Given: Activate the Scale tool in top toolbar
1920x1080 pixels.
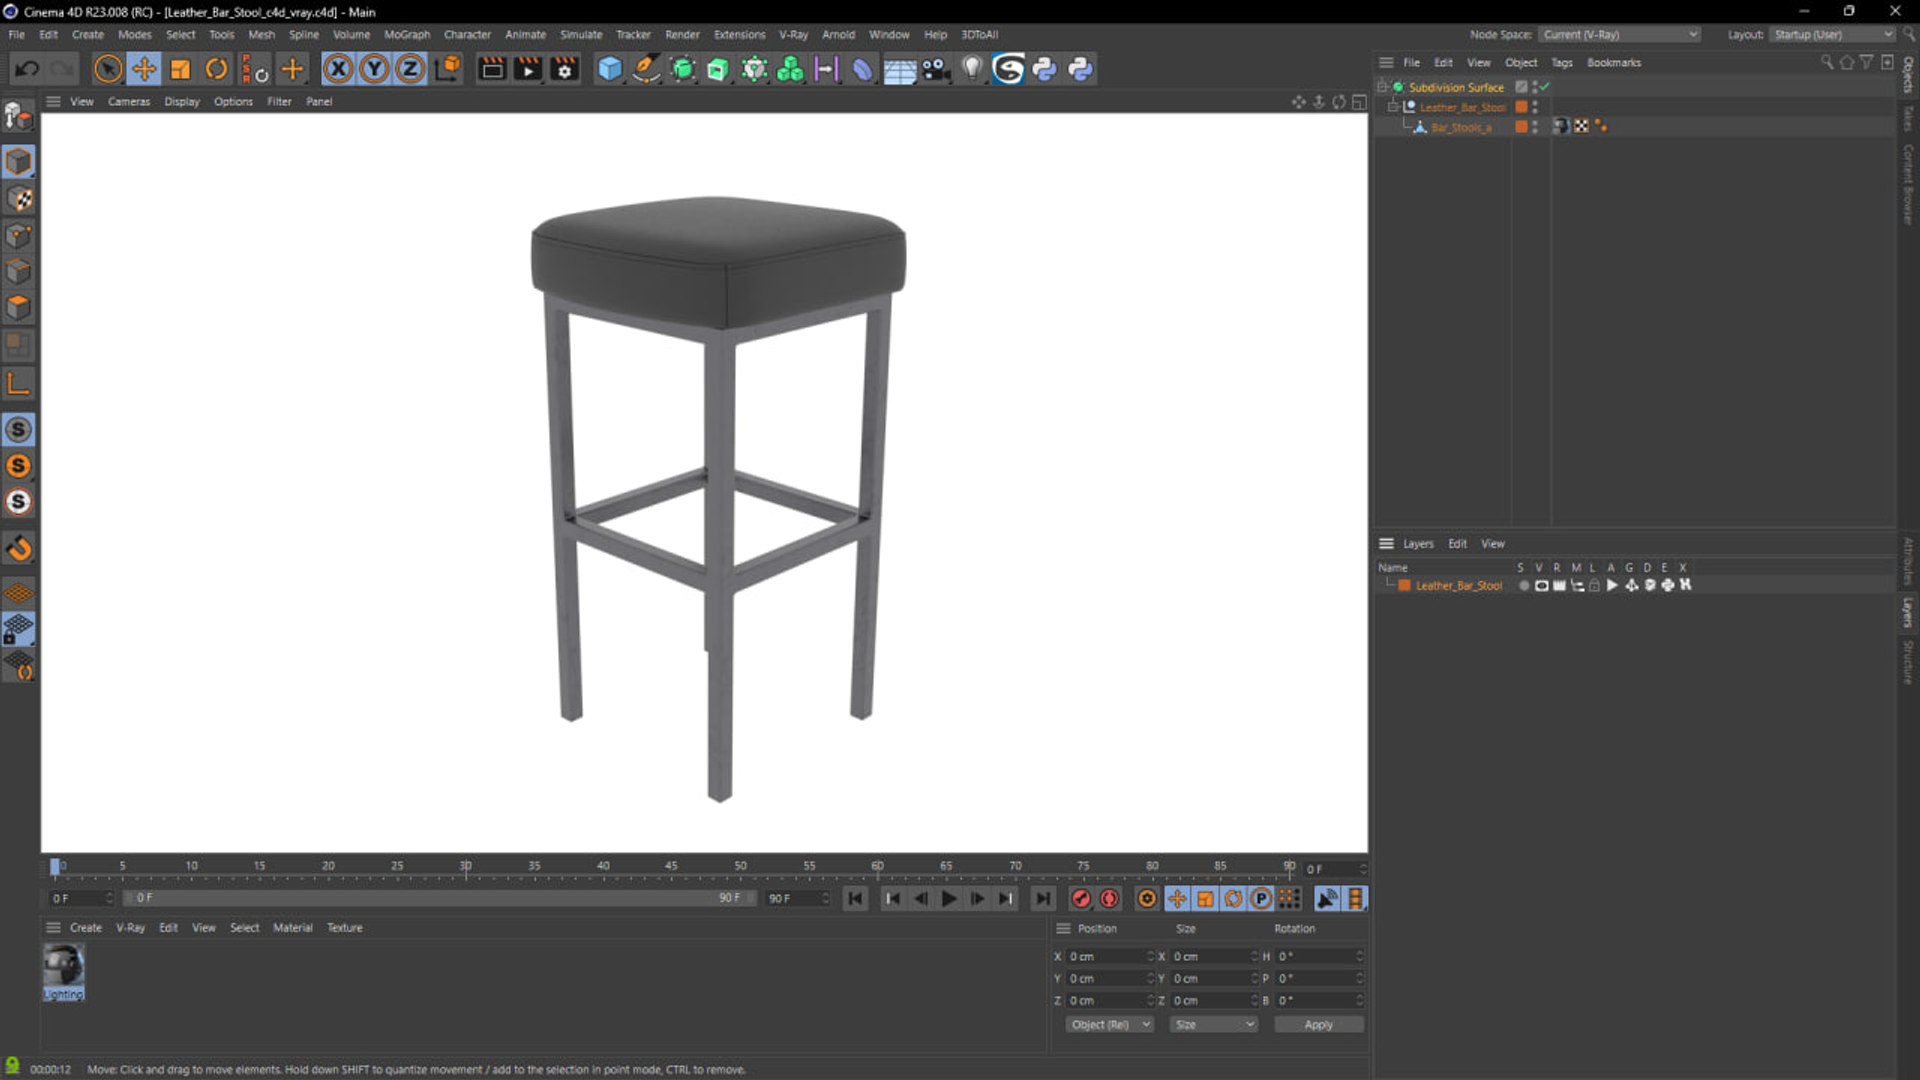Looking at the screenshot, I should tap(180, 69).
